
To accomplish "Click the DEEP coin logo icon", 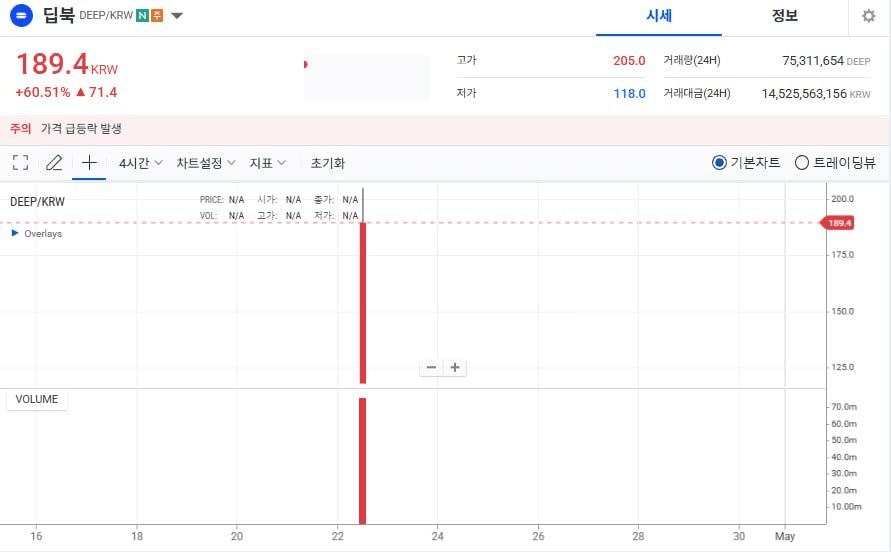I will (21, 16).
